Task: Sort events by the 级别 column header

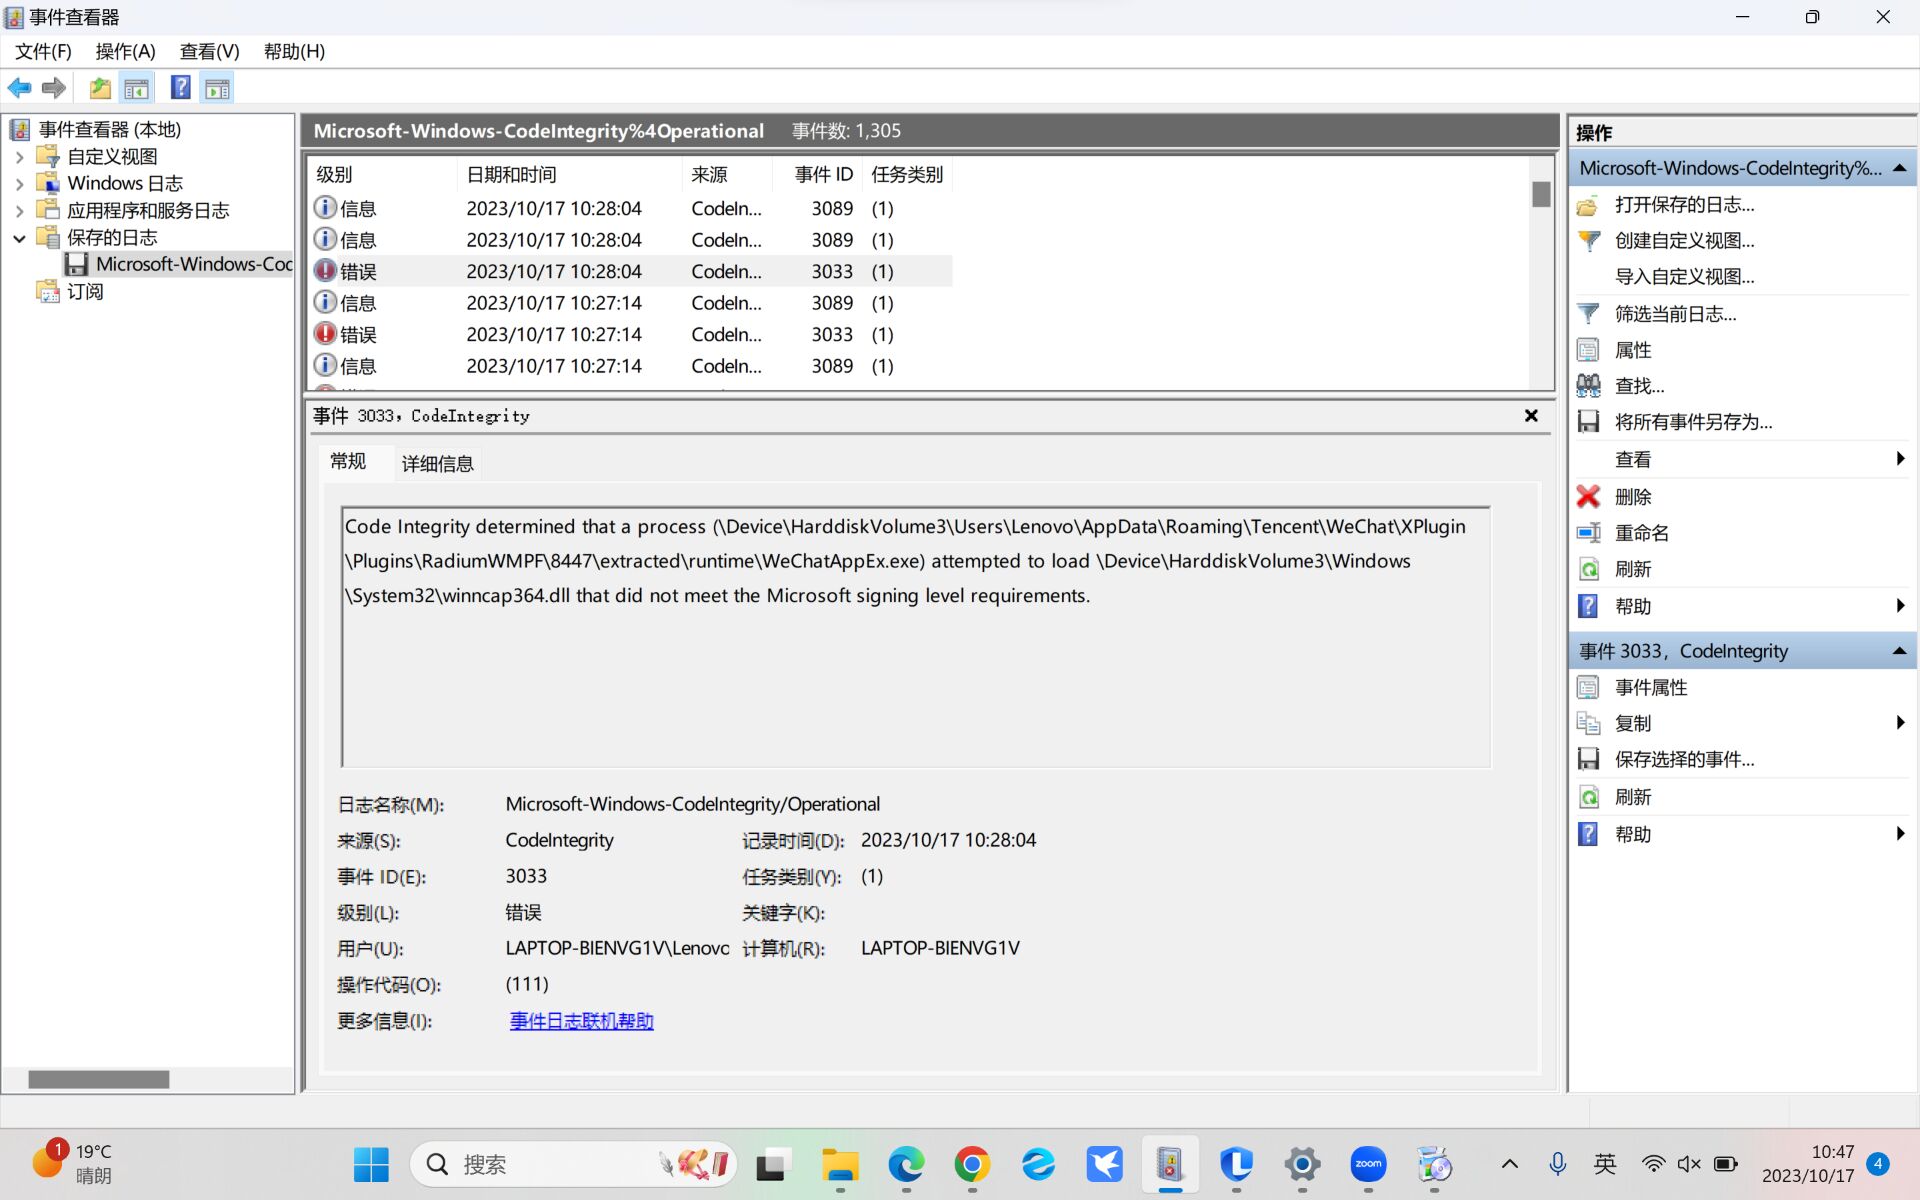Action: point(383,174)
